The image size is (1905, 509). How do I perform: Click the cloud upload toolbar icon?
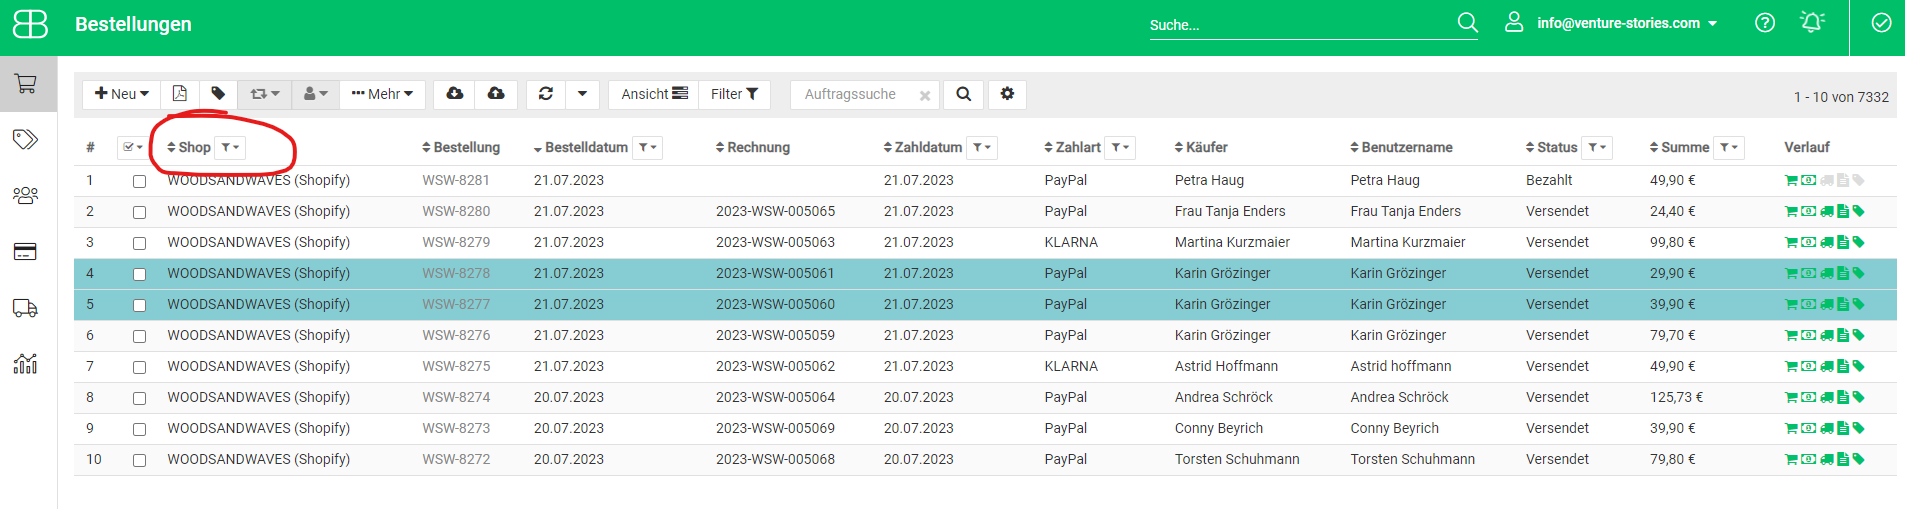click(x=496, y=94)
